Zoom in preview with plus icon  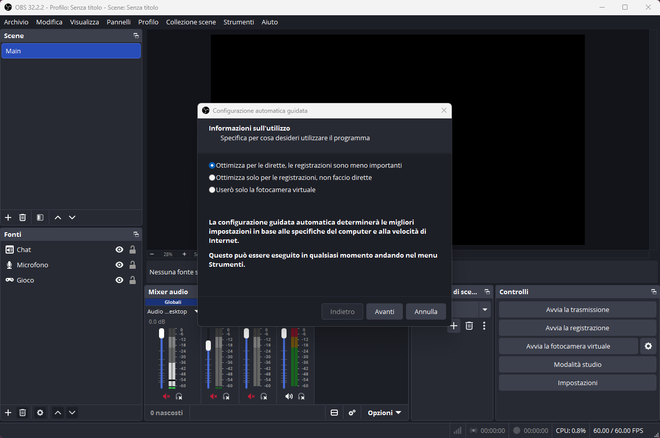184,254
